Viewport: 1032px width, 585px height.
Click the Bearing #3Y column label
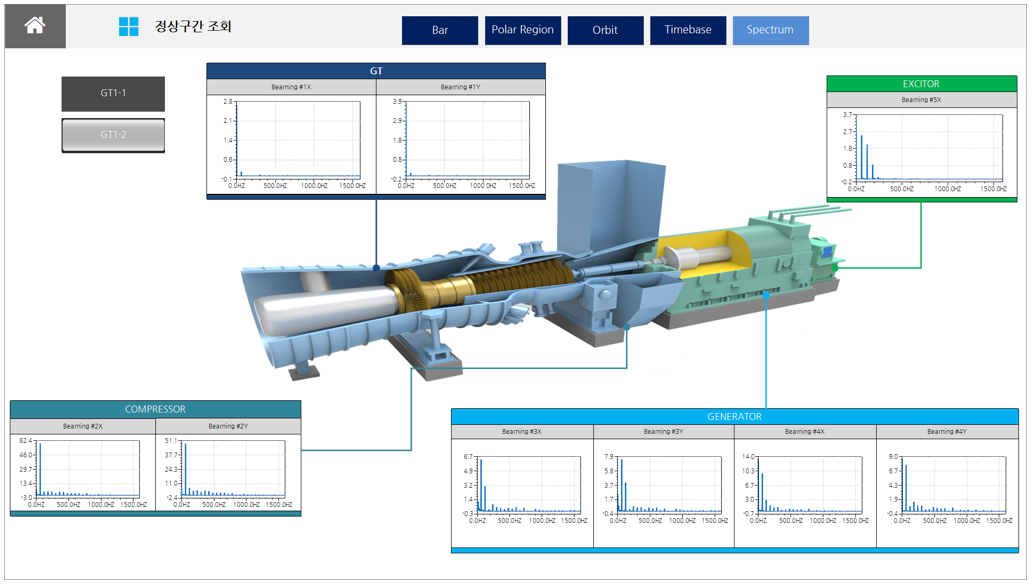tap(663, 432)
